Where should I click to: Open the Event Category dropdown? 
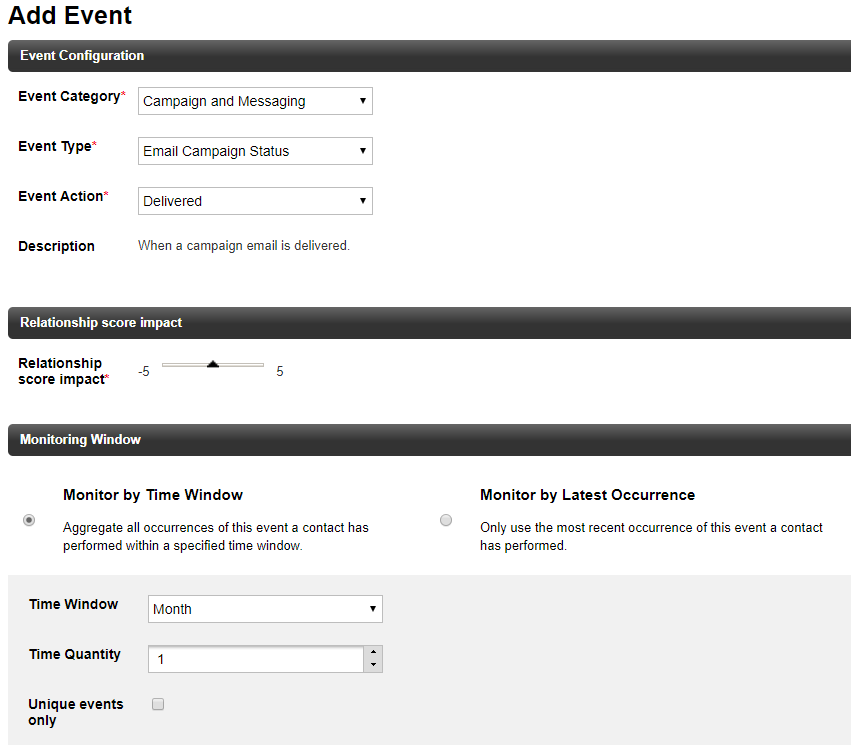pos(255,101)
